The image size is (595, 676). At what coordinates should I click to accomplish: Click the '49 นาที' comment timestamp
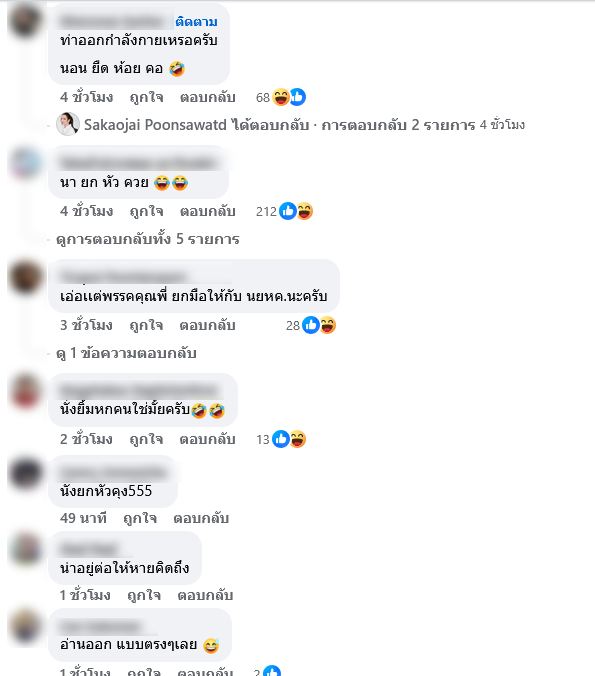pyautogui.click(x=83, y=518)
